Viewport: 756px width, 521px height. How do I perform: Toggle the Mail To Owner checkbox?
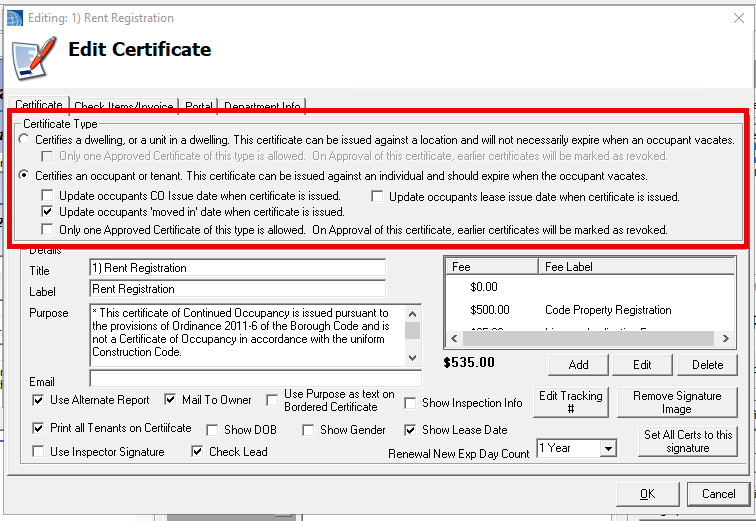click(x=171, y=400)
